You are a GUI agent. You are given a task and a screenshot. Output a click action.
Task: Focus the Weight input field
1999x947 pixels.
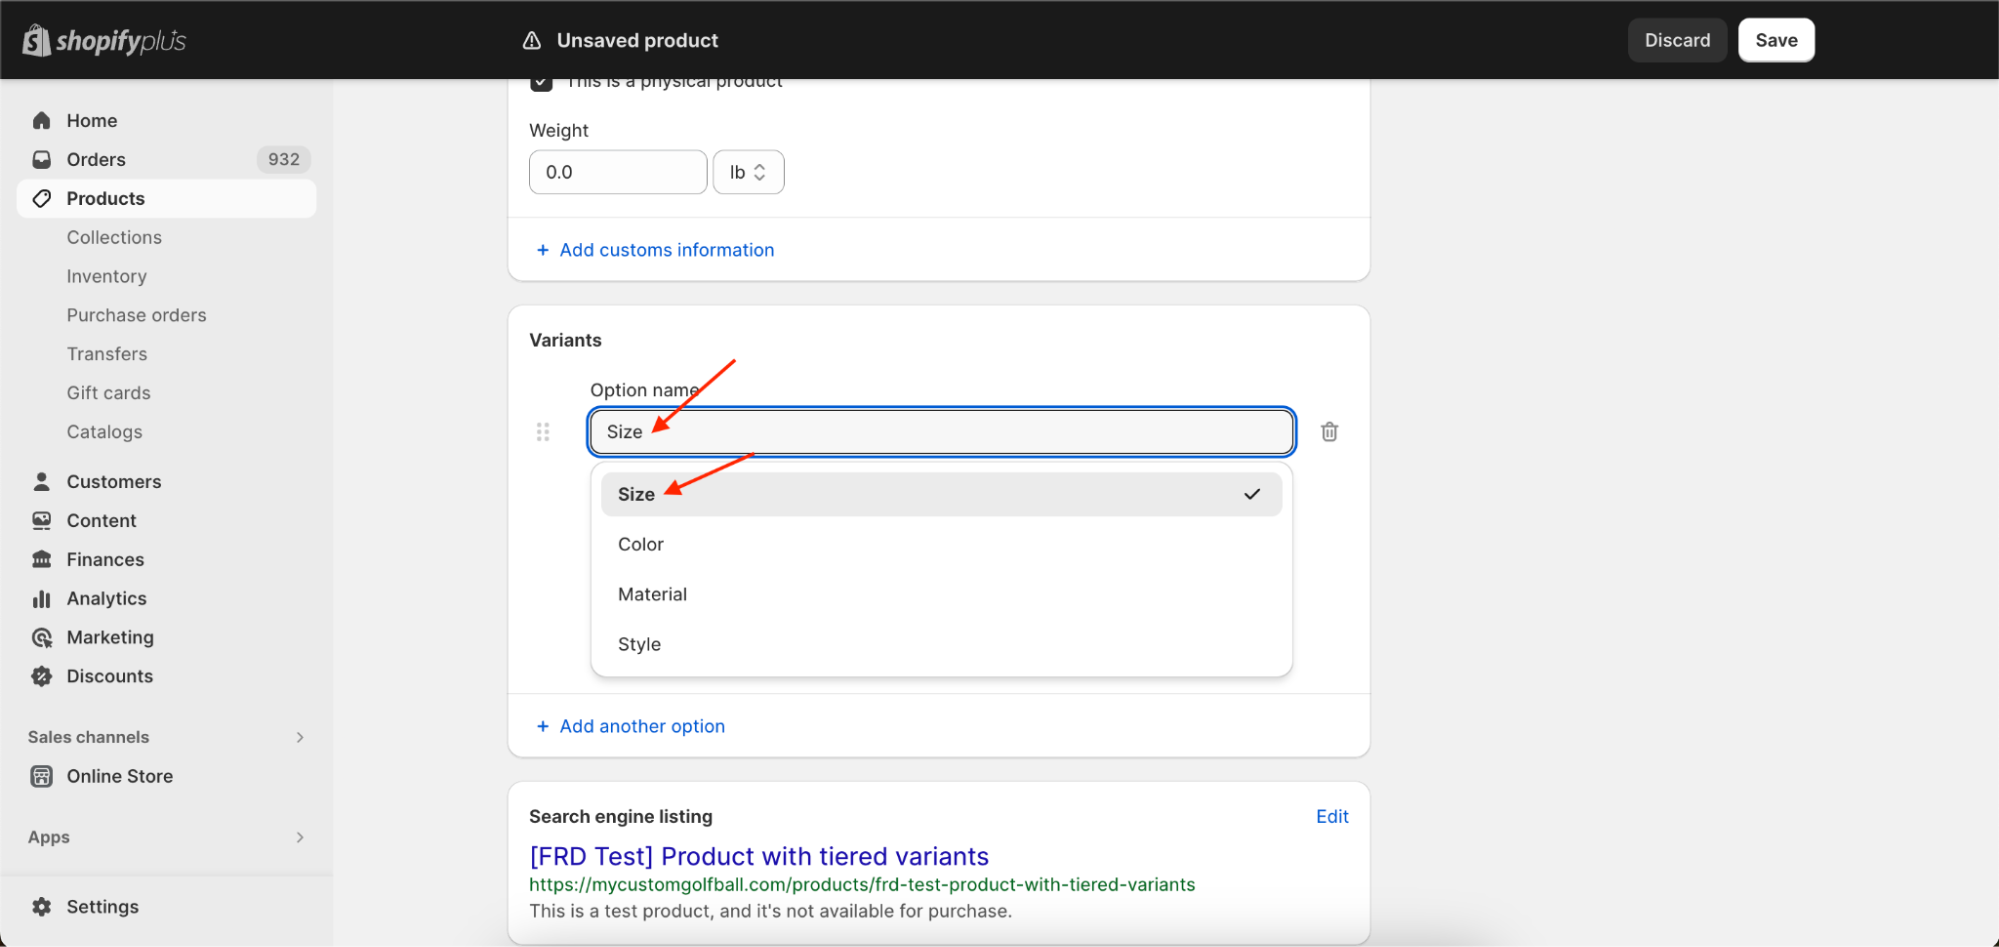tap(617, 172)
